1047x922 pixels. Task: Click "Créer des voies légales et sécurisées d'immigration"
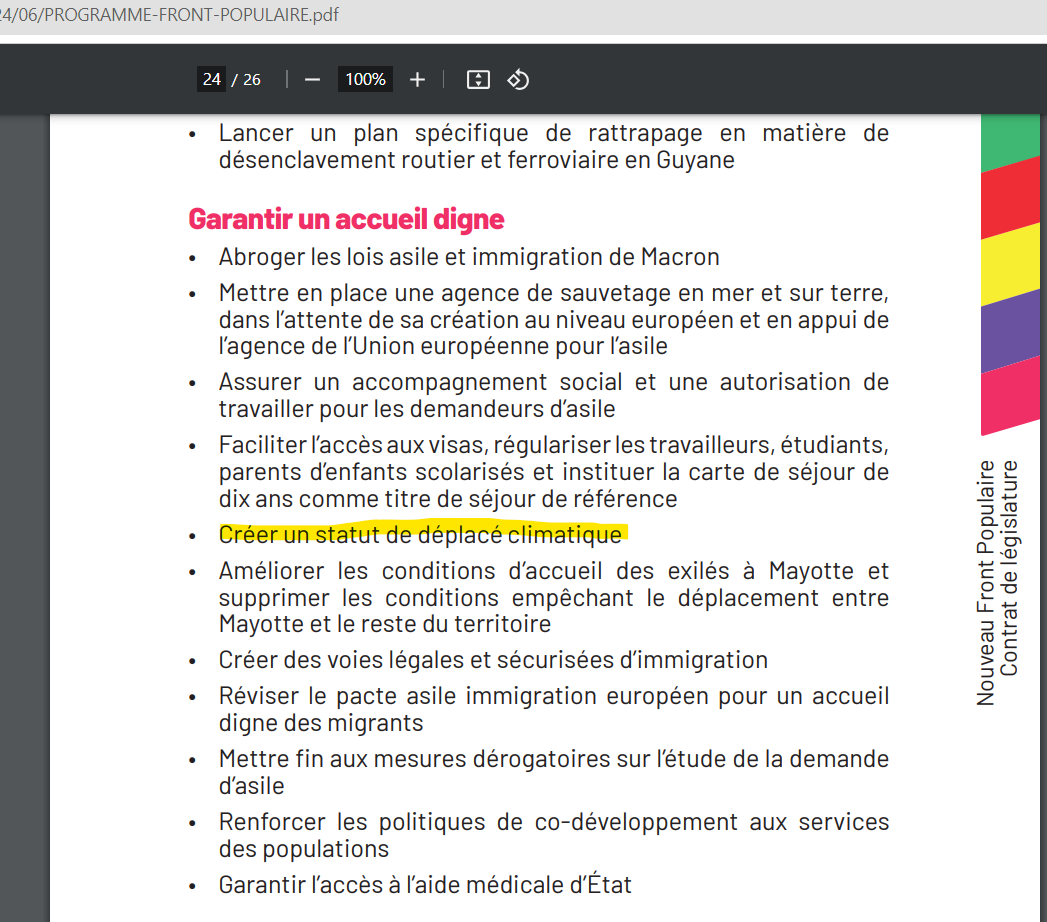(x=493, y=660)
